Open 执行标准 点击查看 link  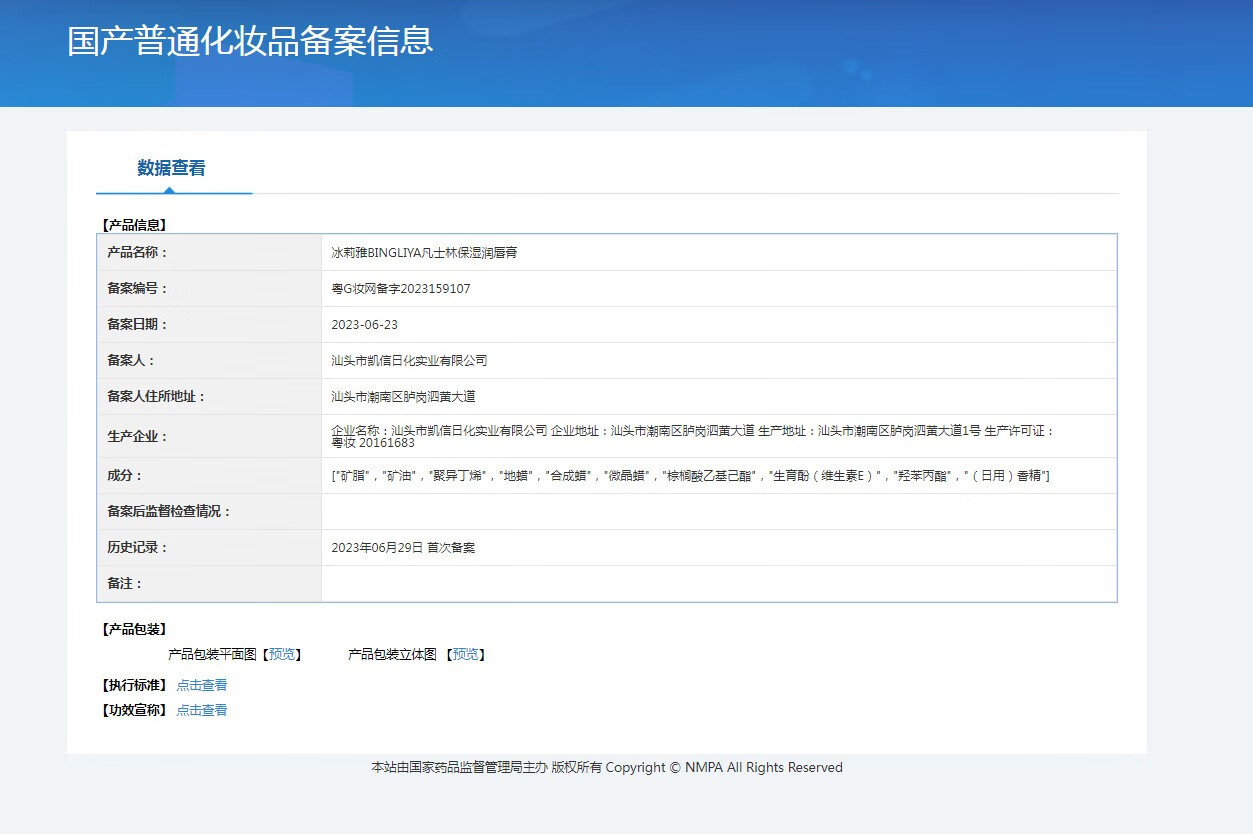[x=202, y=685]
